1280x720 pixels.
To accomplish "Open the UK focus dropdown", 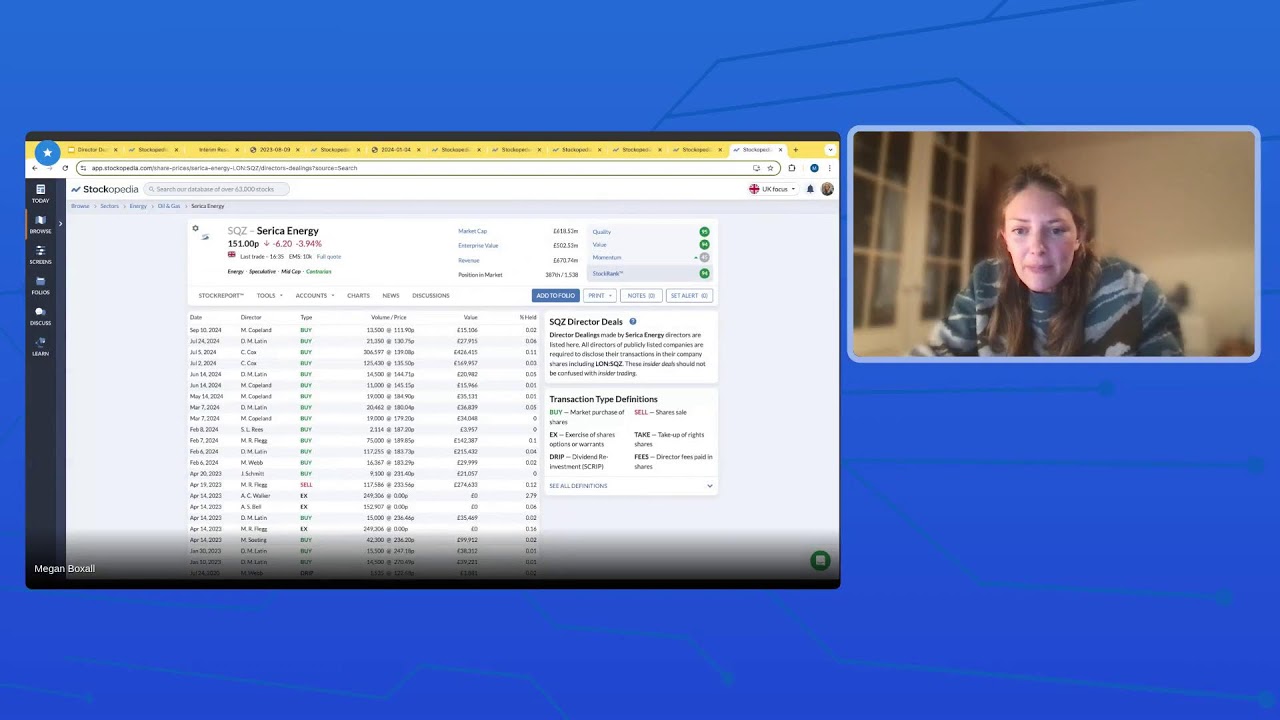I will [x=772, y=189].
